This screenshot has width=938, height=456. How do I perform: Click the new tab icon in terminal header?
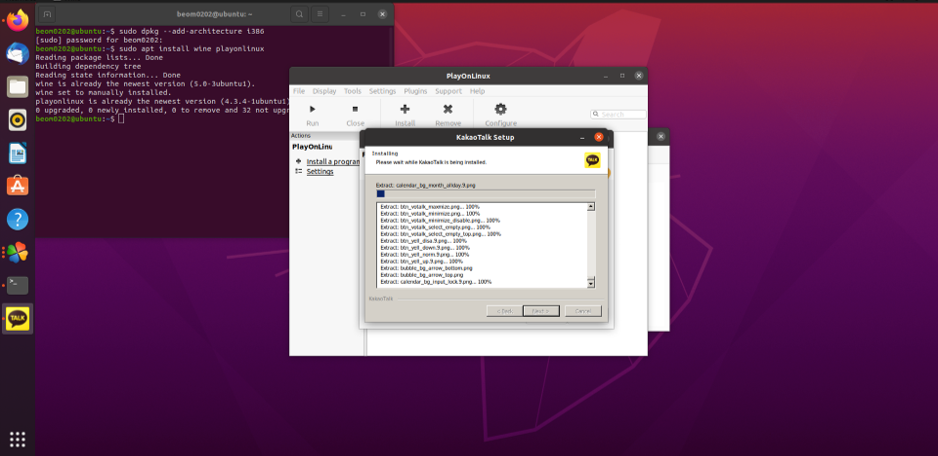click(48, 14)
